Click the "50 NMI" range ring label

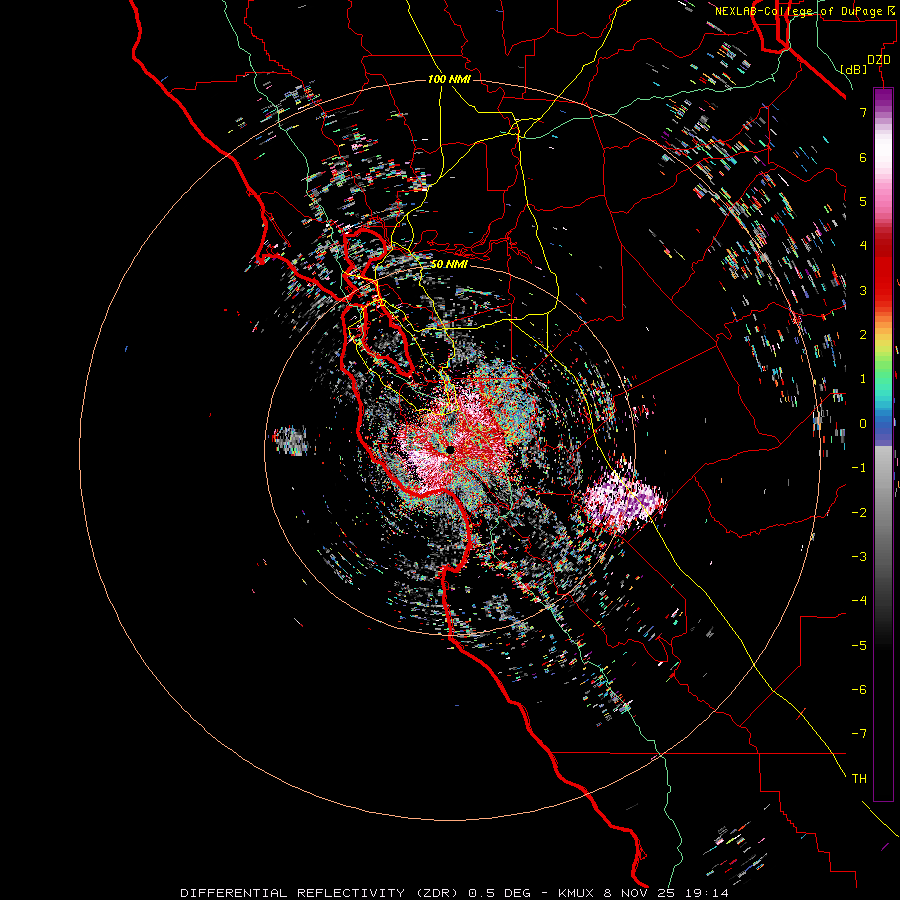pyautogui.click(x=449, y=264)
